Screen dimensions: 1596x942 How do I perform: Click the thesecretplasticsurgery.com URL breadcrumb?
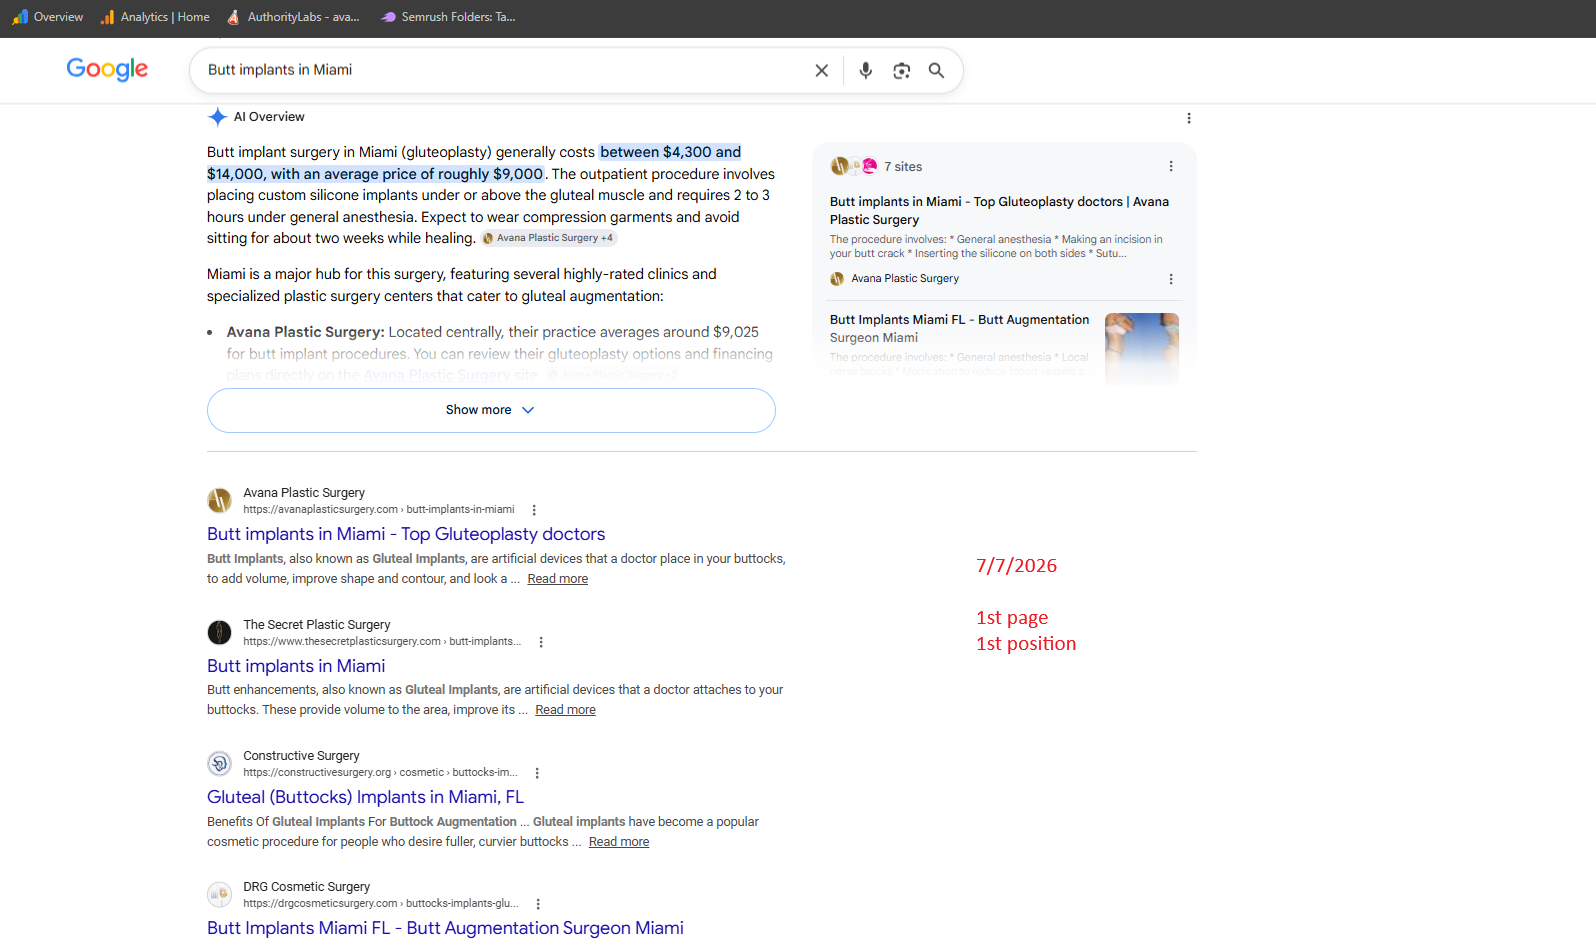click(382, 642)
